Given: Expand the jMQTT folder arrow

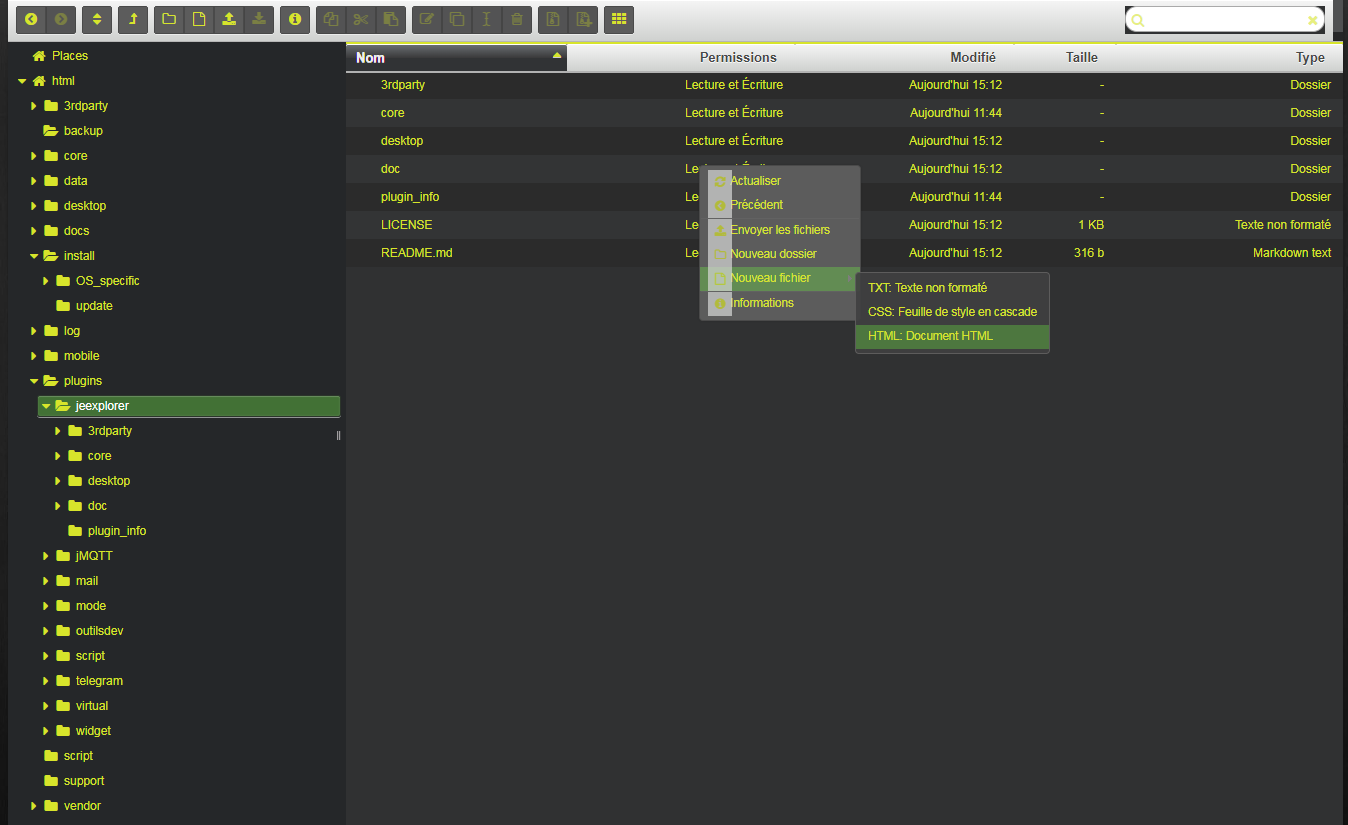Looking at the screenshot, I should (46, 556).
